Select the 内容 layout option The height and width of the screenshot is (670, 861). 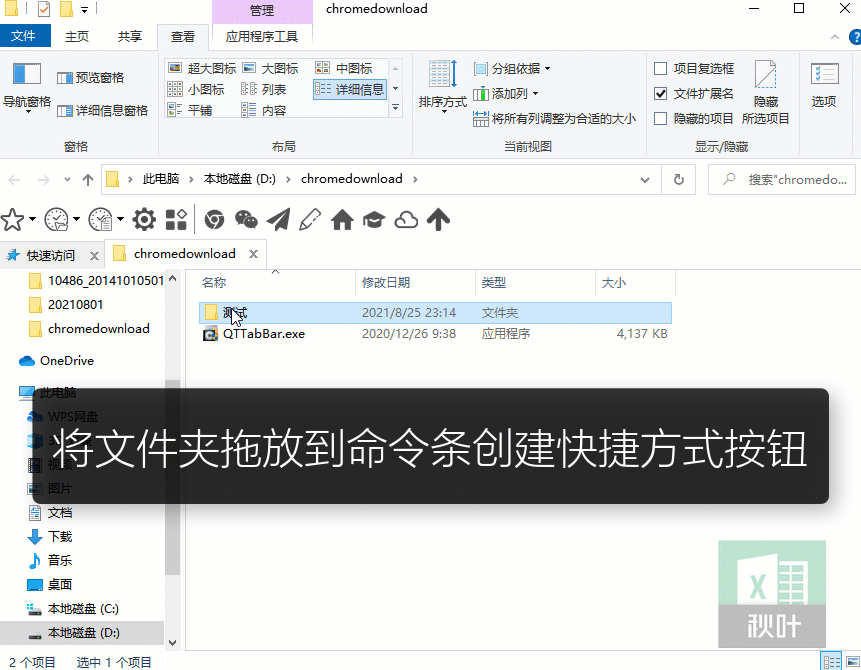pos(264,110)
